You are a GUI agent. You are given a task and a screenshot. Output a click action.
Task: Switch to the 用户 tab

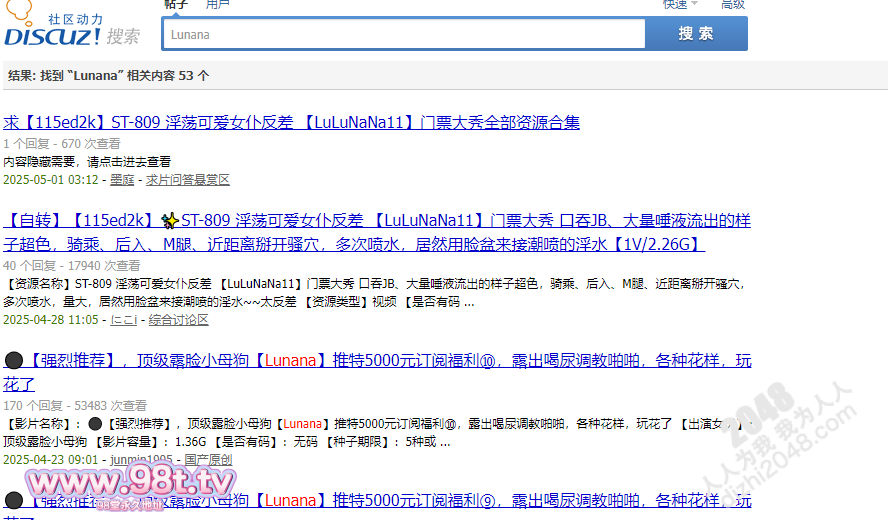217,5
